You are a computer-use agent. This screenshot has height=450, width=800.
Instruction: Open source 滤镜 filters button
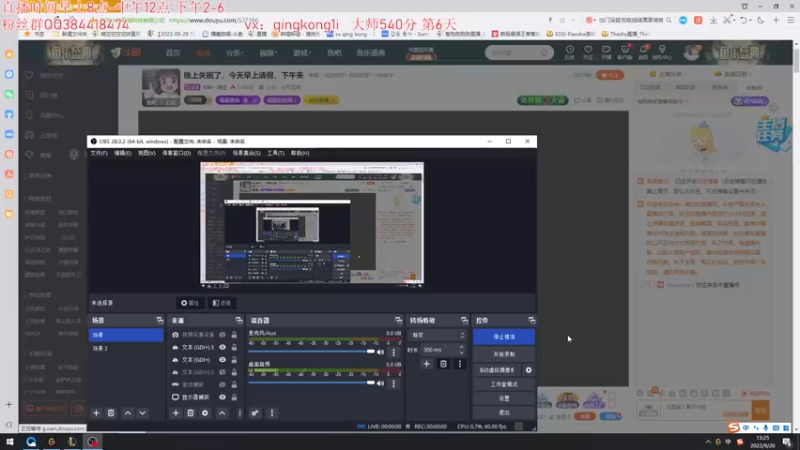tap(222, 303)
